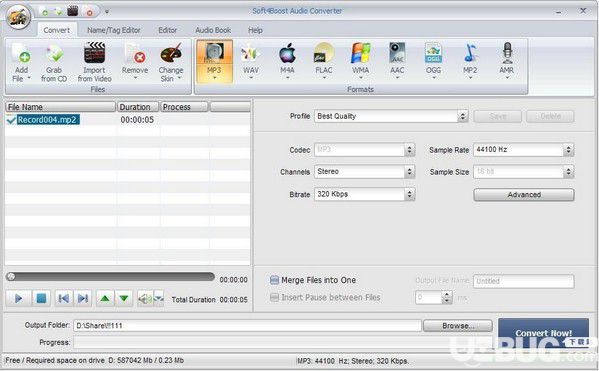Click the 00:00:05 duration cell
This screenshot has width=599, height=371.
tap(137, 120)
